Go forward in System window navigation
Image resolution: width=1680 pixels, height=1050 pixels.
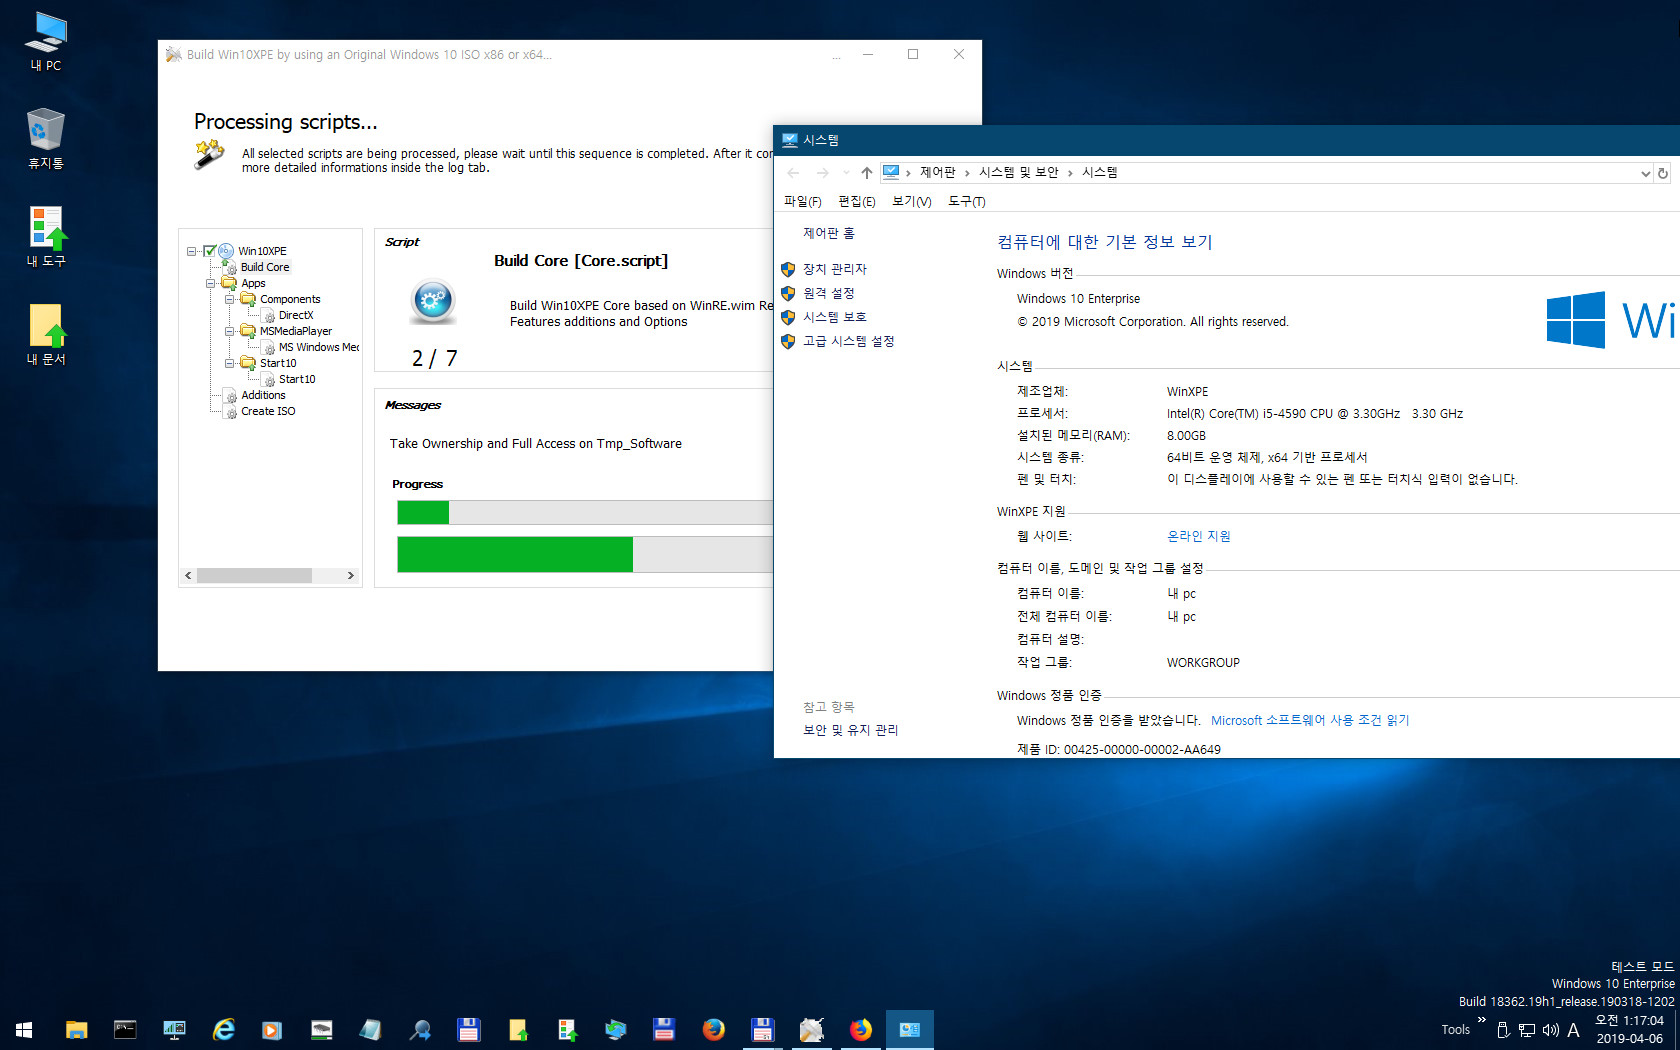click(x=822, y=173)
